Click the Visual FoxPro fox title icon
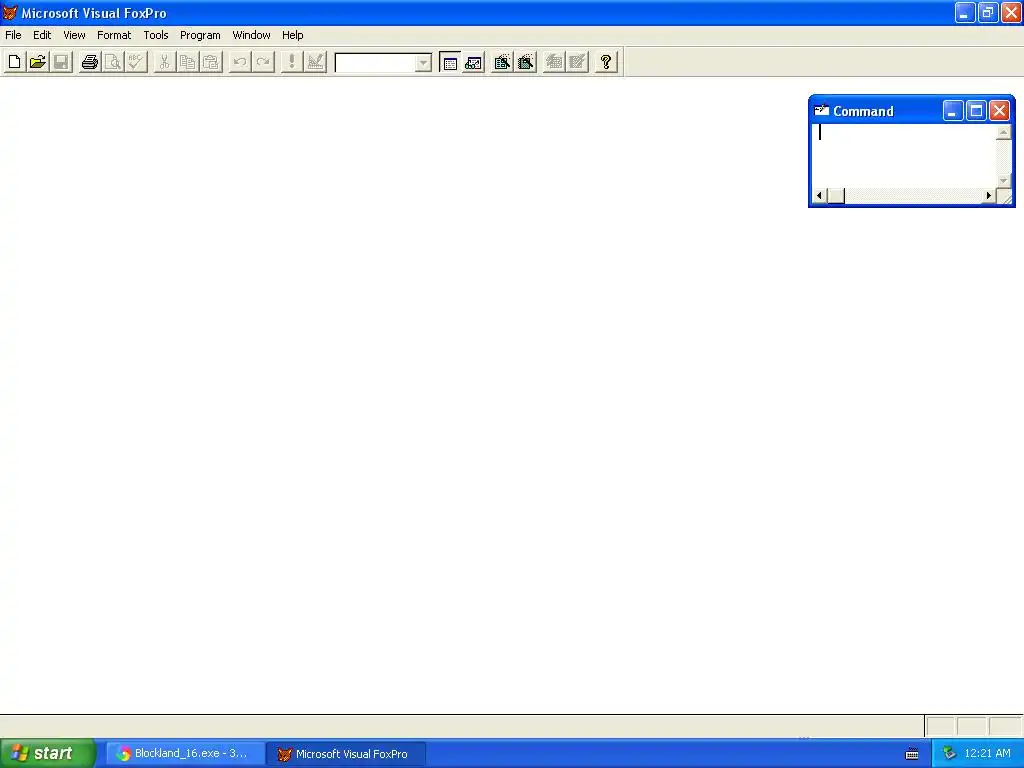This screenshot has width=1024, height=768. 10,12
